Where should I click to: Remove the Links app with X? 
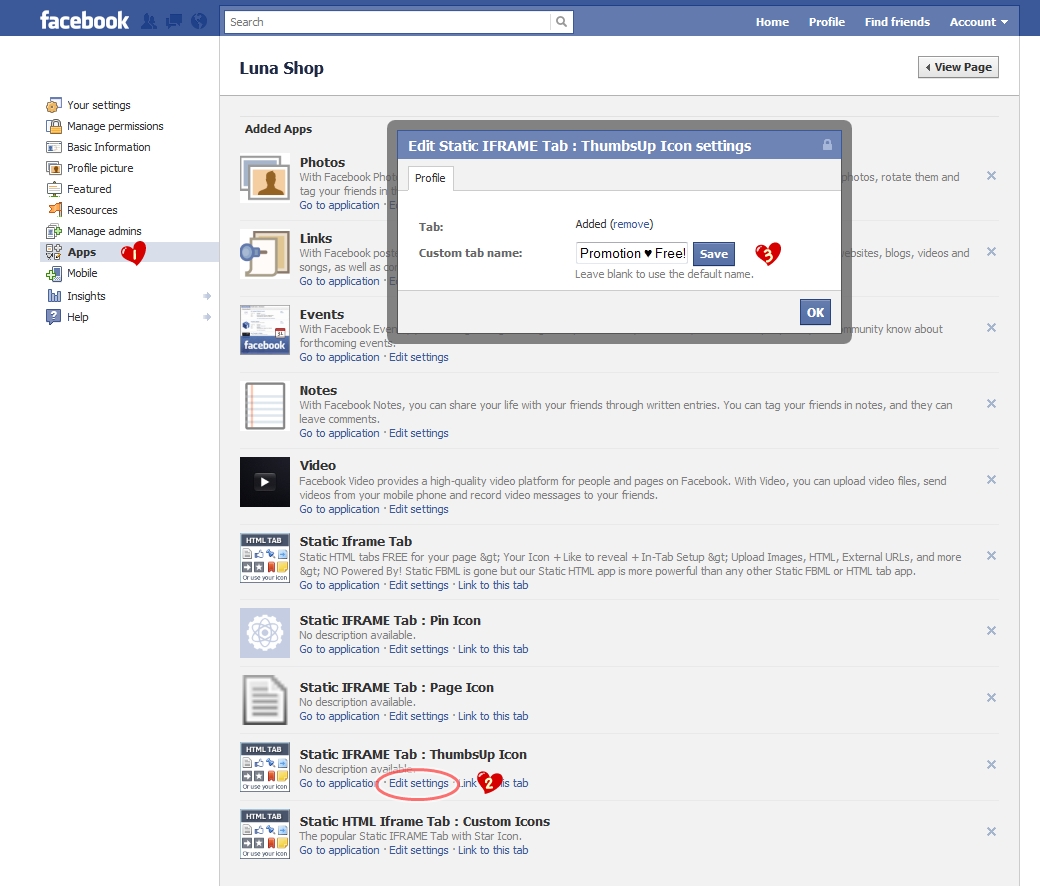point(992,252)
